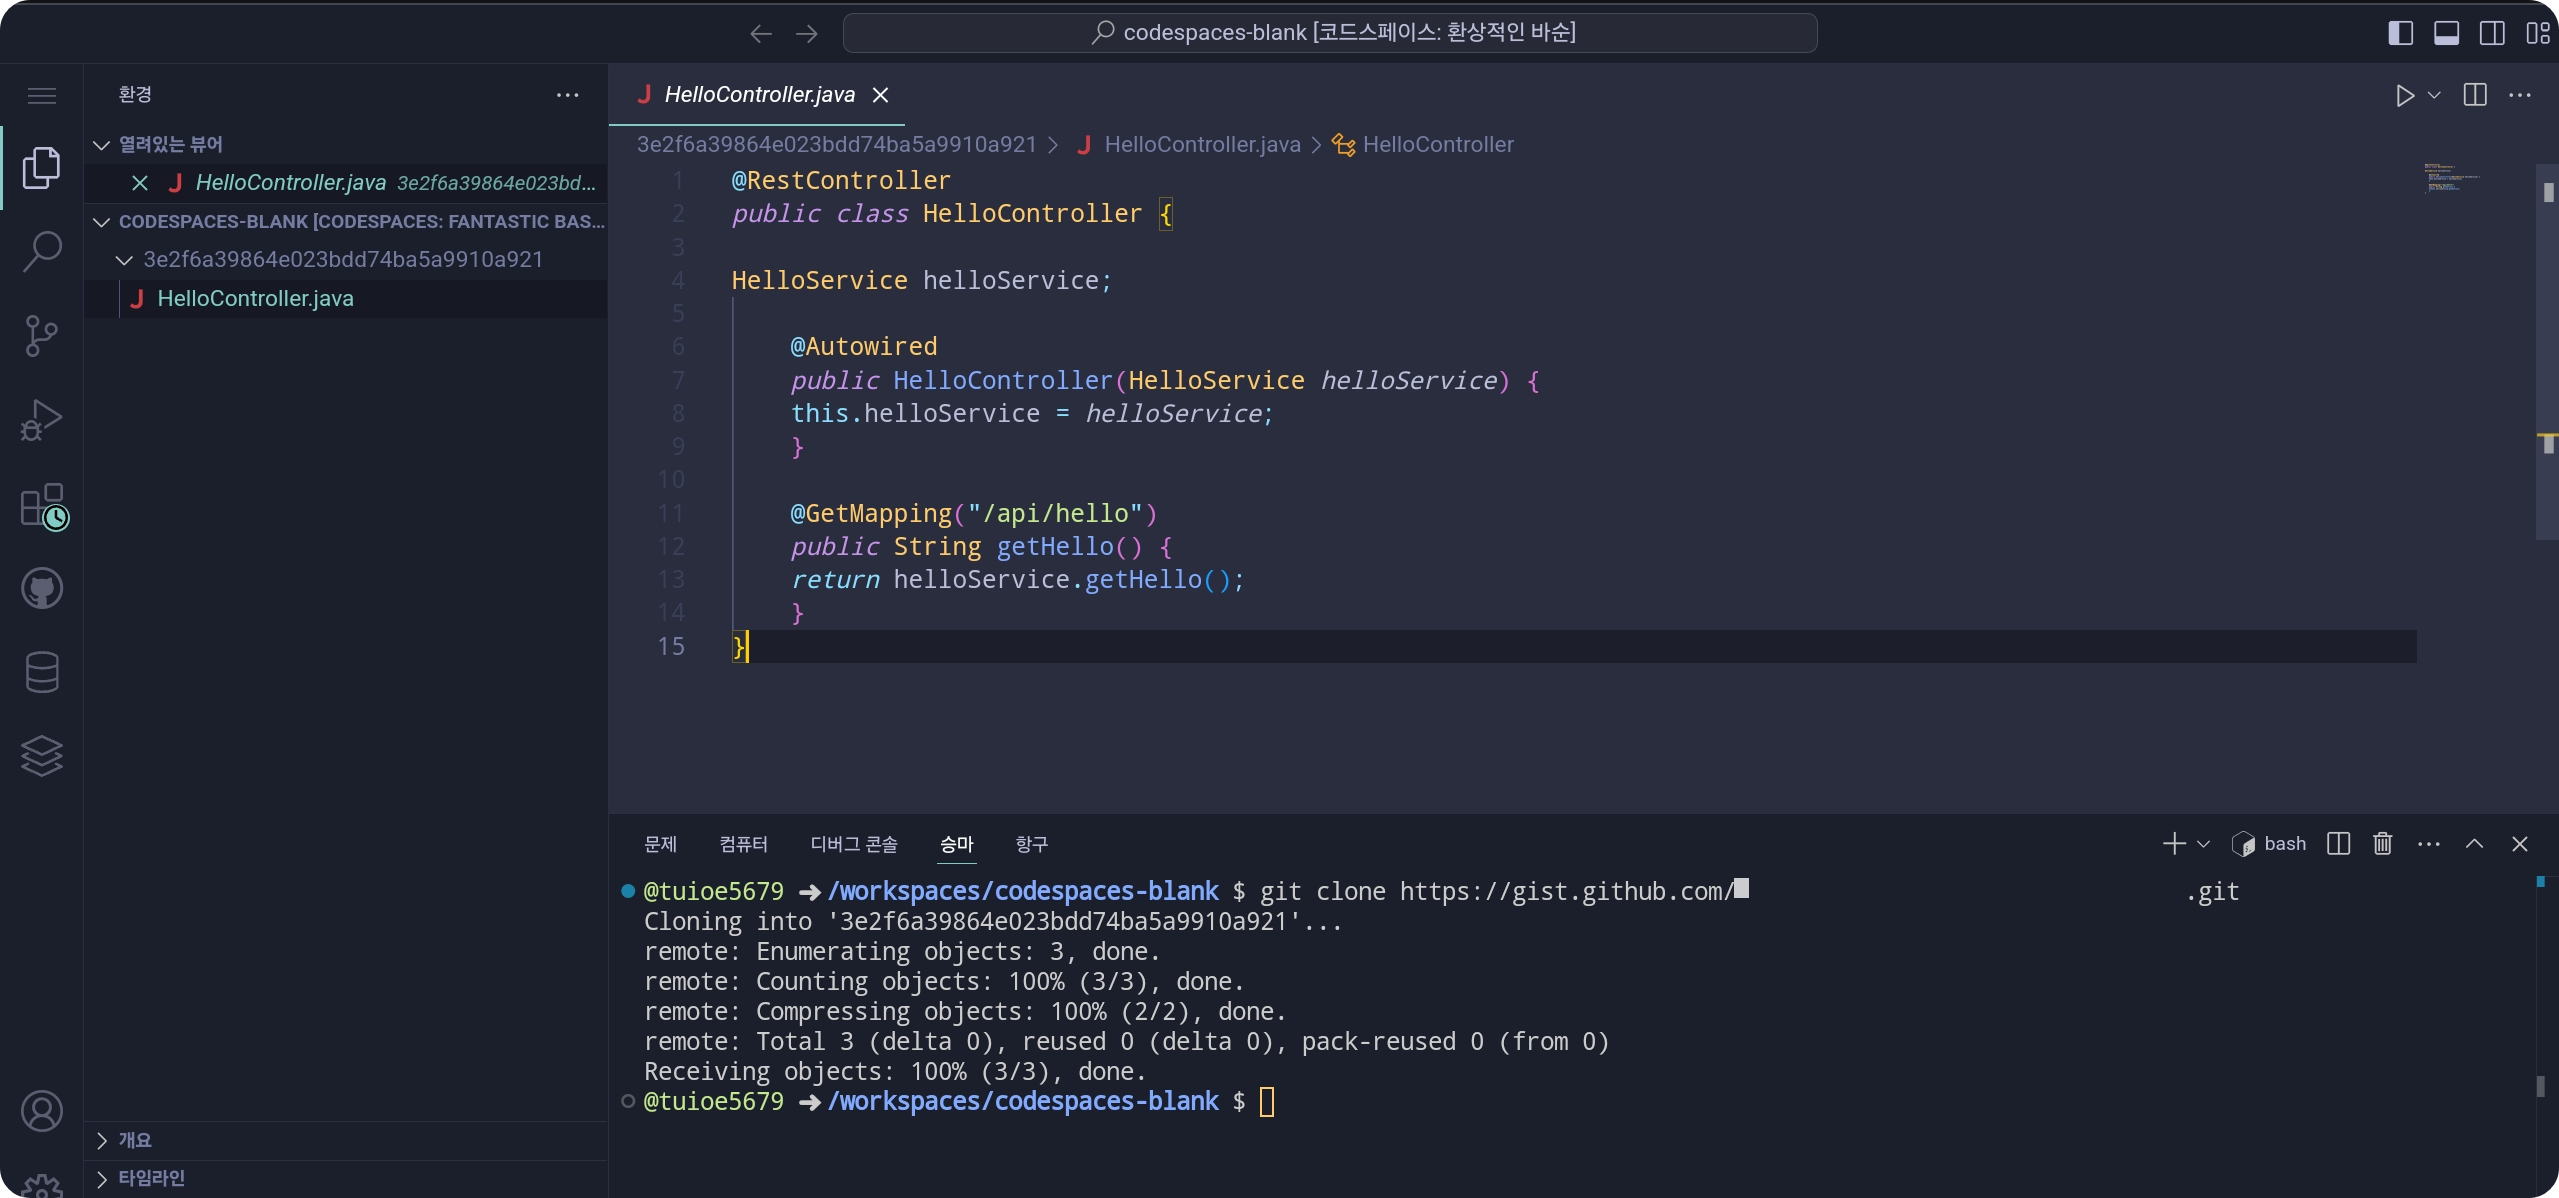The height and width of the screenshot is (1198, 2559).
Task: Toggle the primary side bar layout button
Action: [2400, 33]
